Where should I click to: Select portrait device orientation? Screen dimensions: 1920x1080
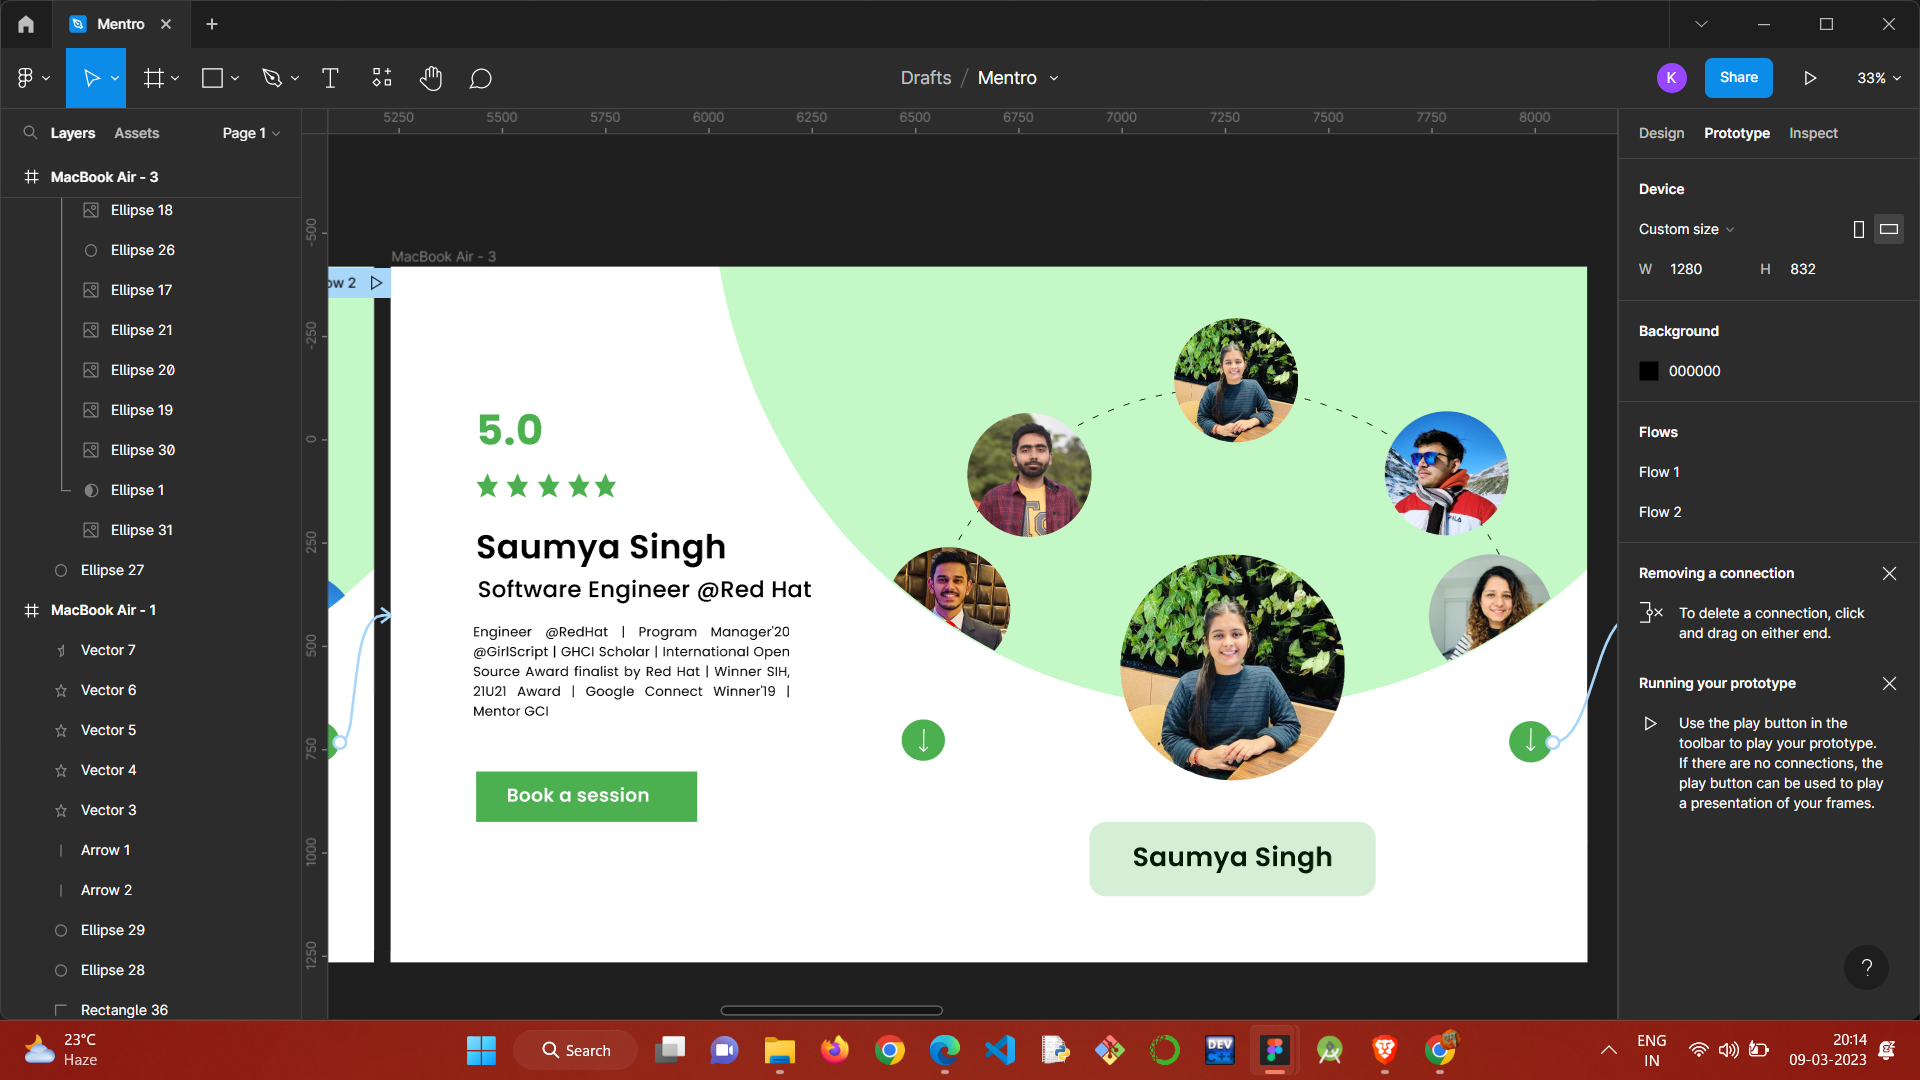1859,229
